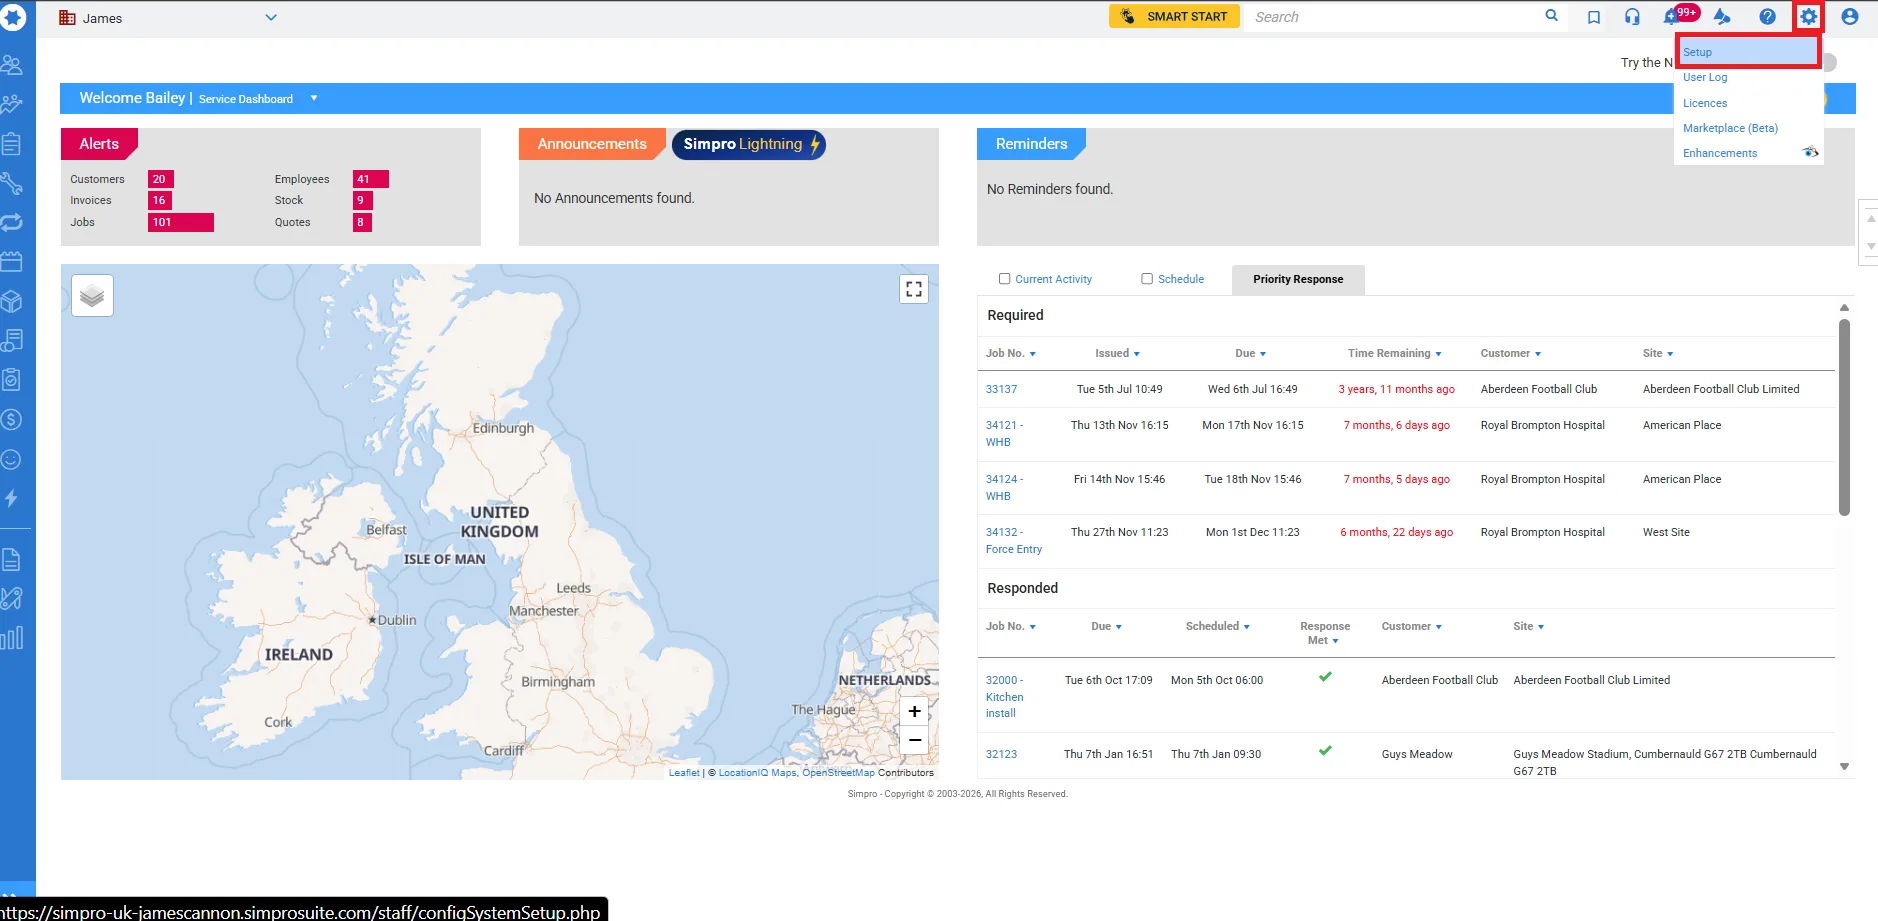Sort Required table by Site
The image size is (1878, 921).
pyautogui.click(x=1658, y=353)
